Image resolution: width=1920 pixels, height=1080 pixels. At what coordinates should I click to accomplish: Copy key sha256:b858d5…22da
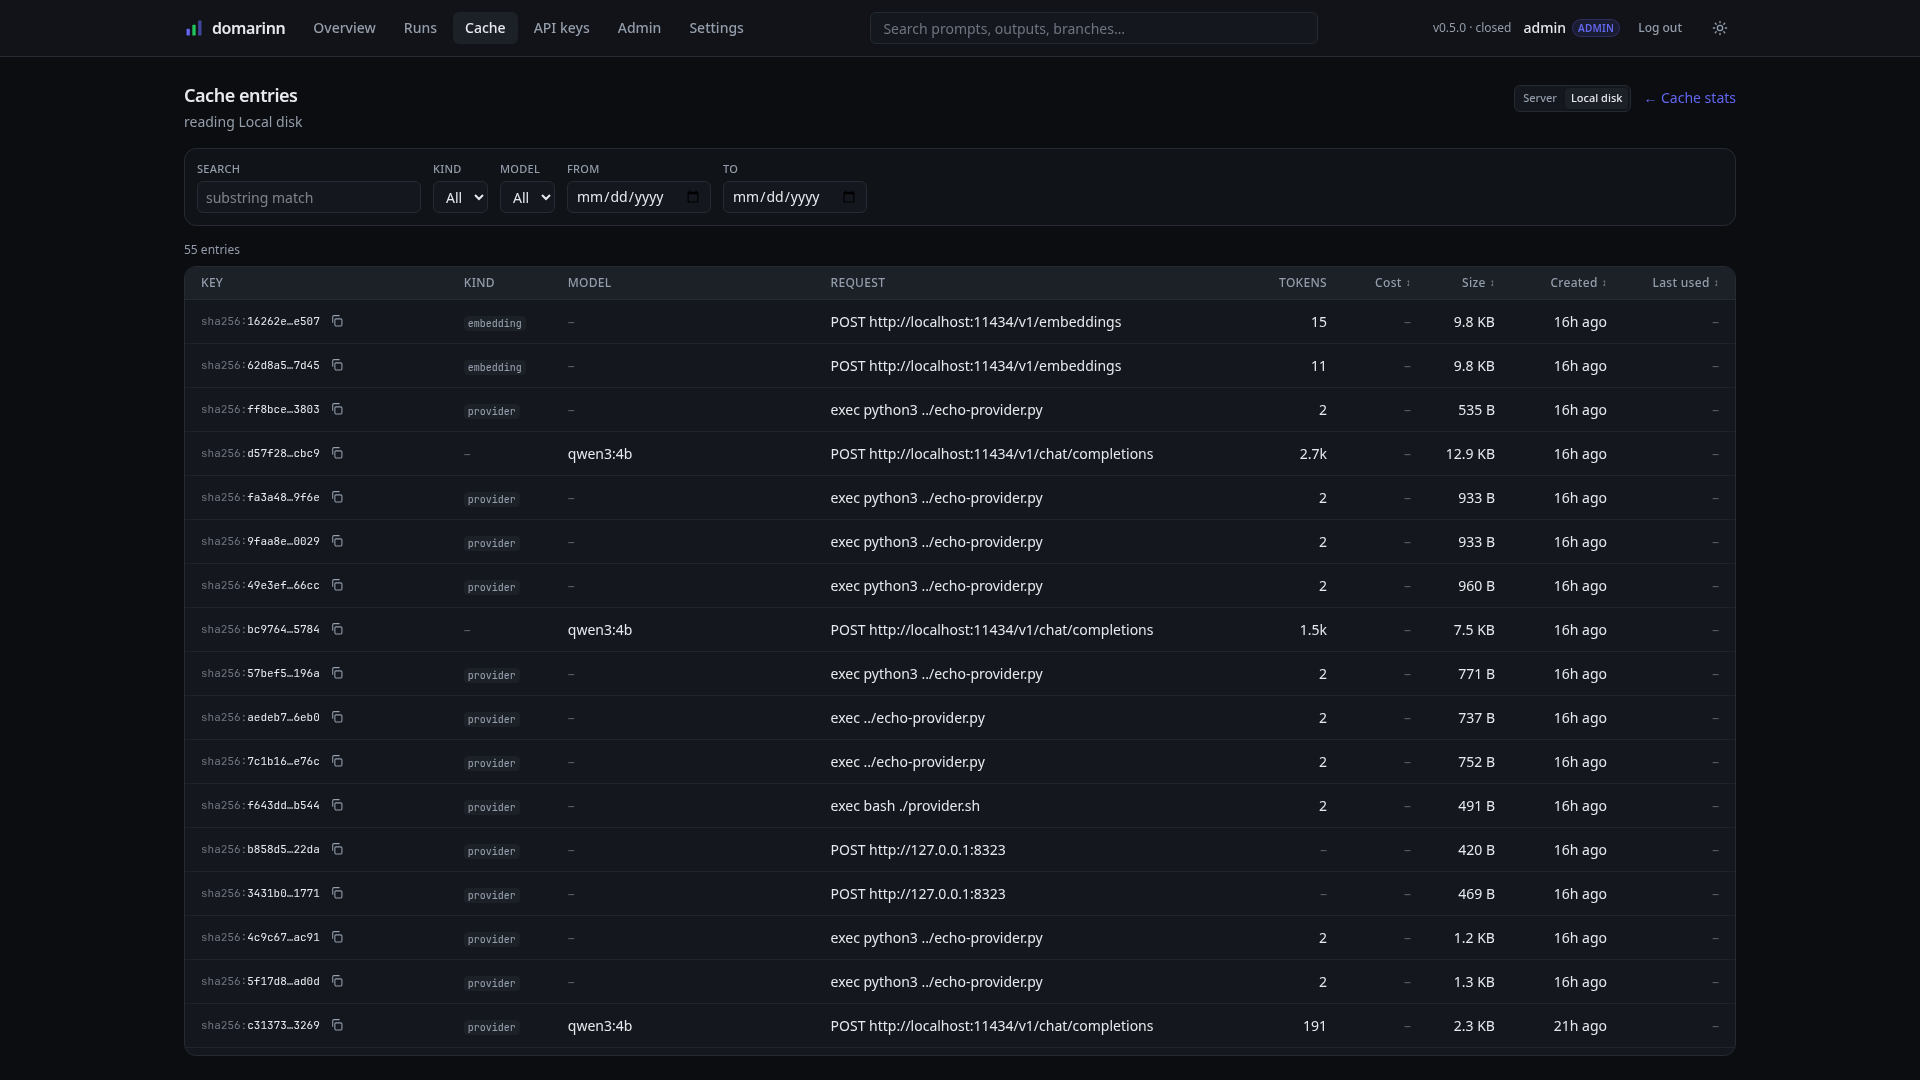[337, 849]
